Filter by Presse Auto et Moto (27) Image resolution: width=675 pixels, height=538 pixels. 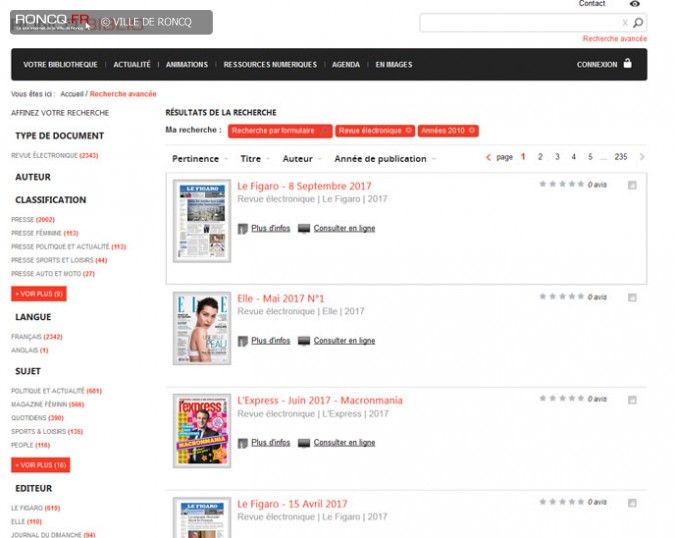pos(53,274)
